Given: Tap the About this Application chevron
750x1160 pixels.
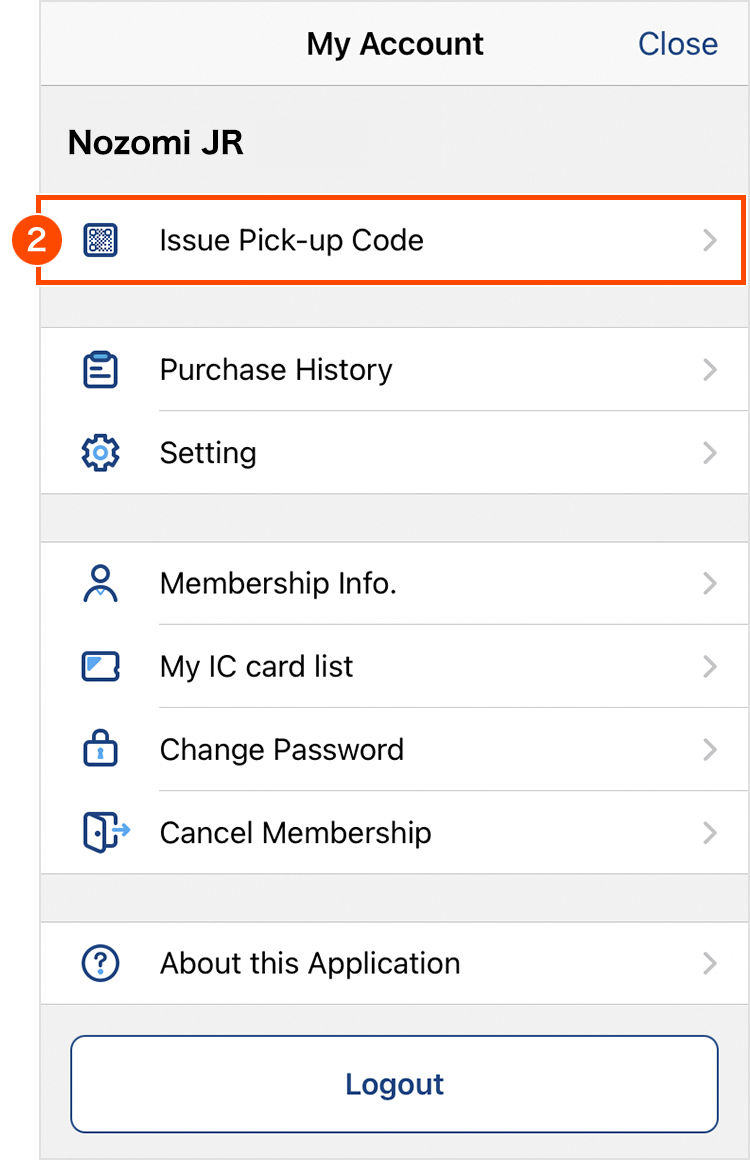Looking at the screenshot, I should 710,963.
